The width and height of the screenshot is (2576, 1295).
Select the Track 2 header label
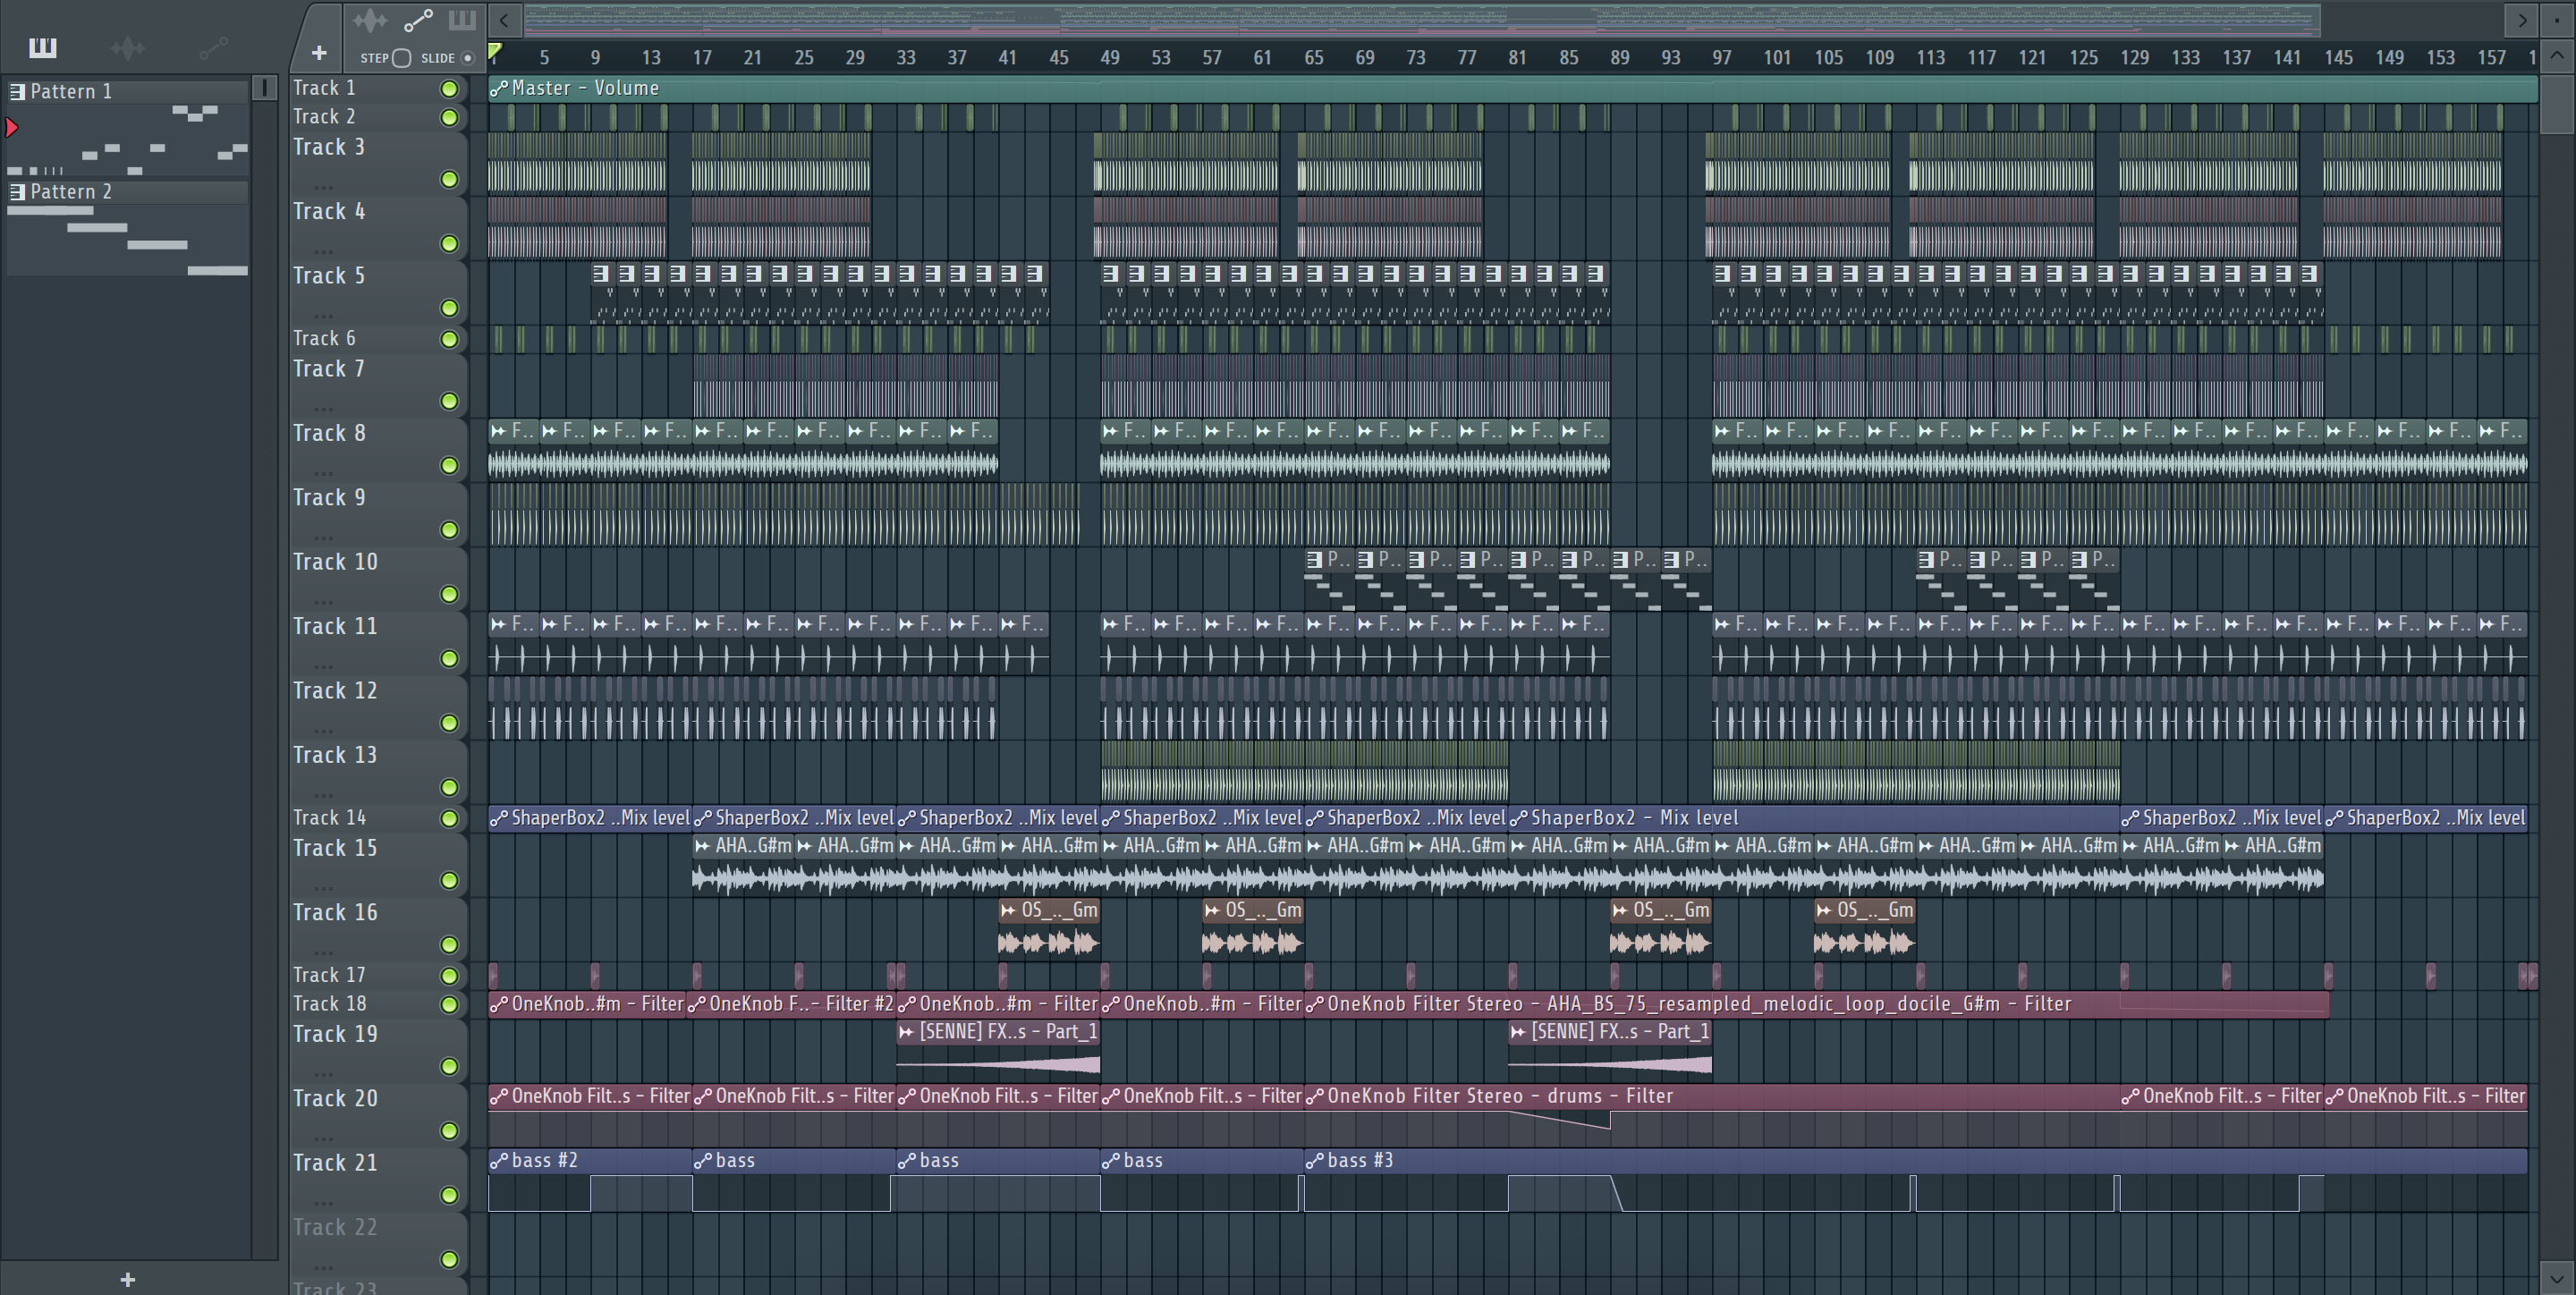pyautogui.click(x=324, y=117)
